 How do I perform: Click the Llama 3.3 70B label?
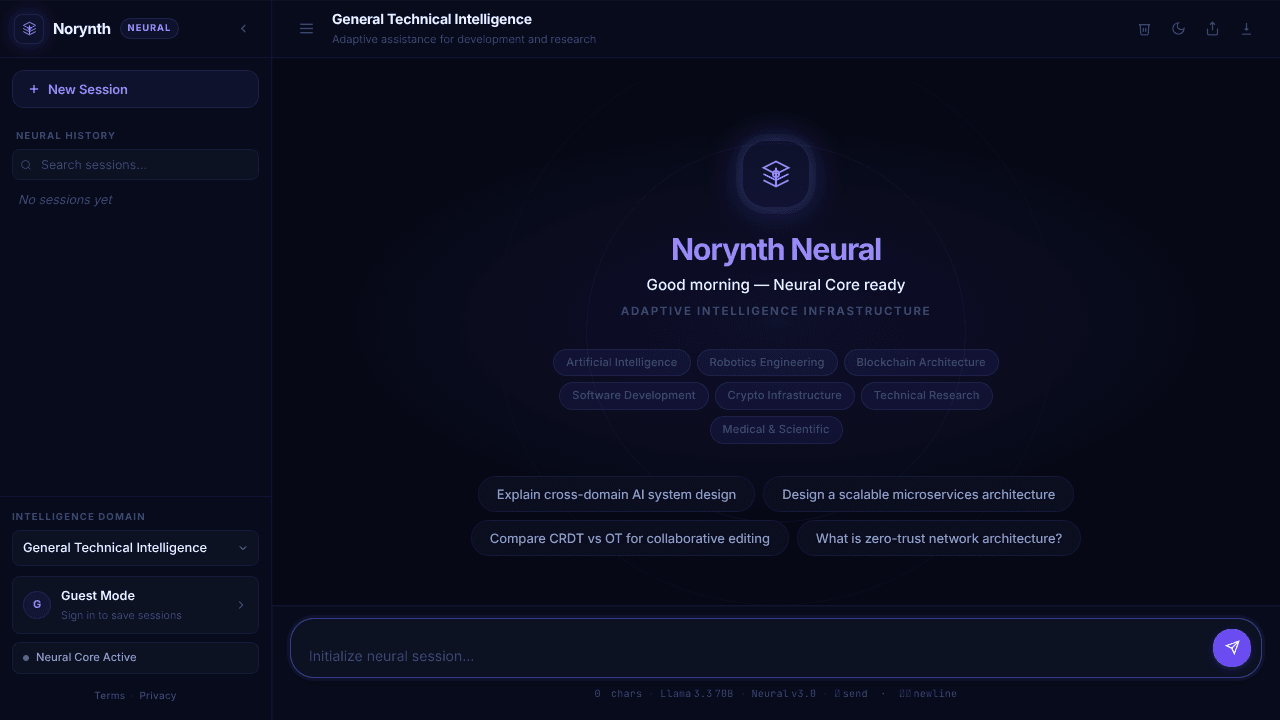coord(697,694)
